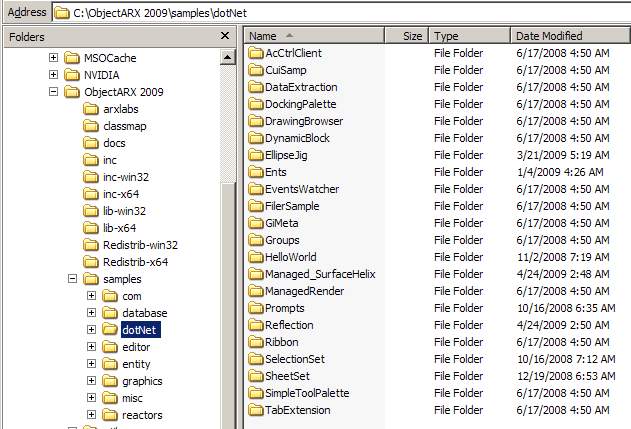Select docs in the folder tree
Screen dimensions: 631x429
click(114, 143)
